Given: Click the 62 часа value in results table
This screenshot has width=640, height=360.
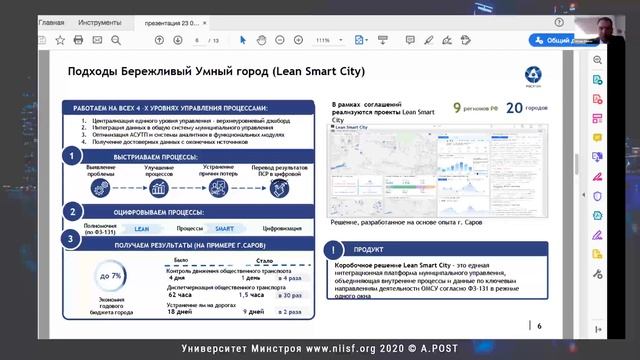Looking at the screenshot, I should pos(180,295).
